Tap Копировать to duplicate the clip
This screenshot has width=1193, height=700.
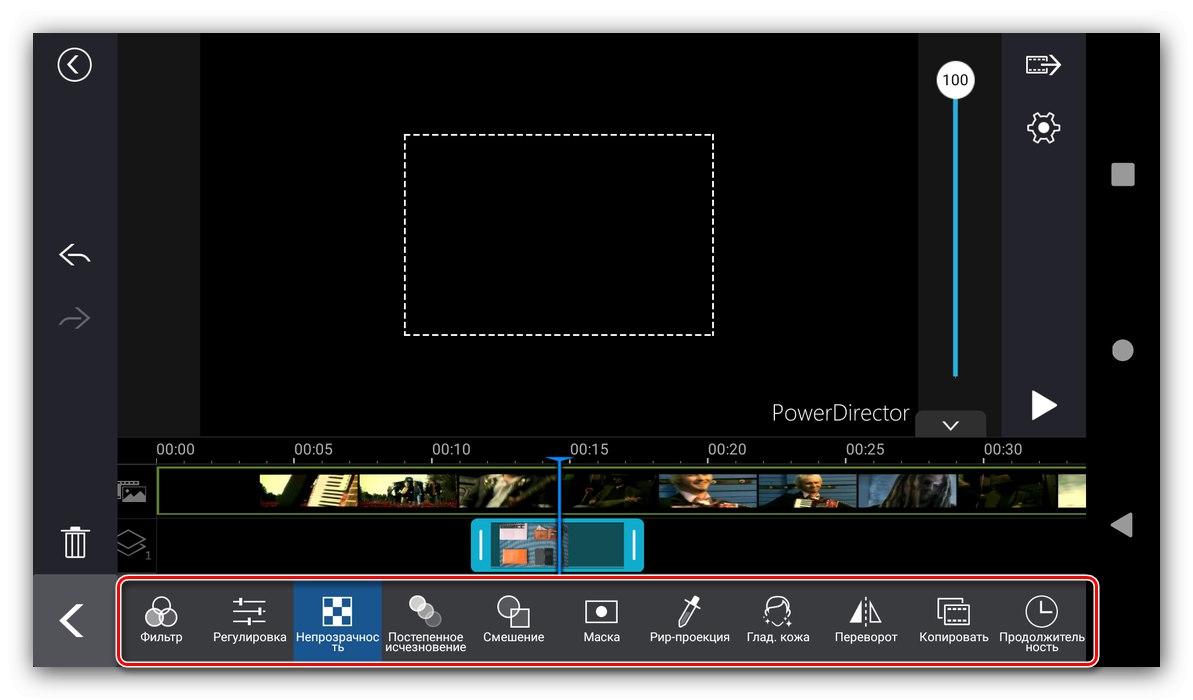click(953, 620)
